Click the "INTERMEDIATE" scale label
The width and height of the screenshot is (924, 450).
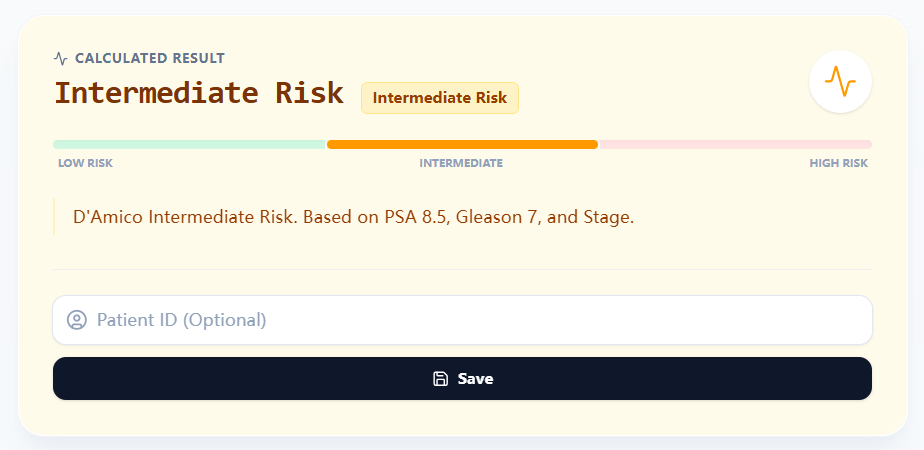tap(461, 163)
